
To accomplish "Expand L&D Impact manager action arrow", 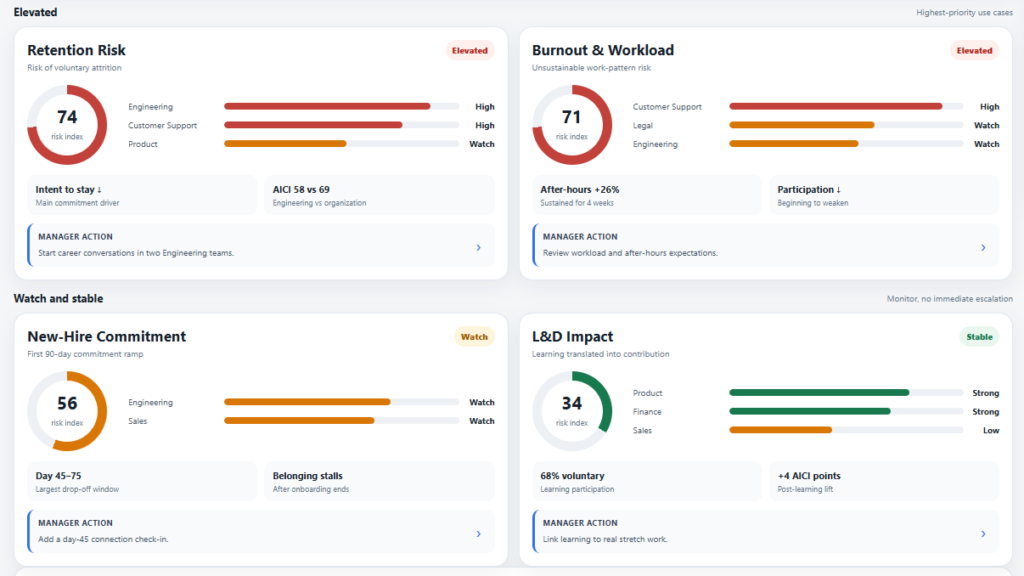I will (x=984, y=534).
